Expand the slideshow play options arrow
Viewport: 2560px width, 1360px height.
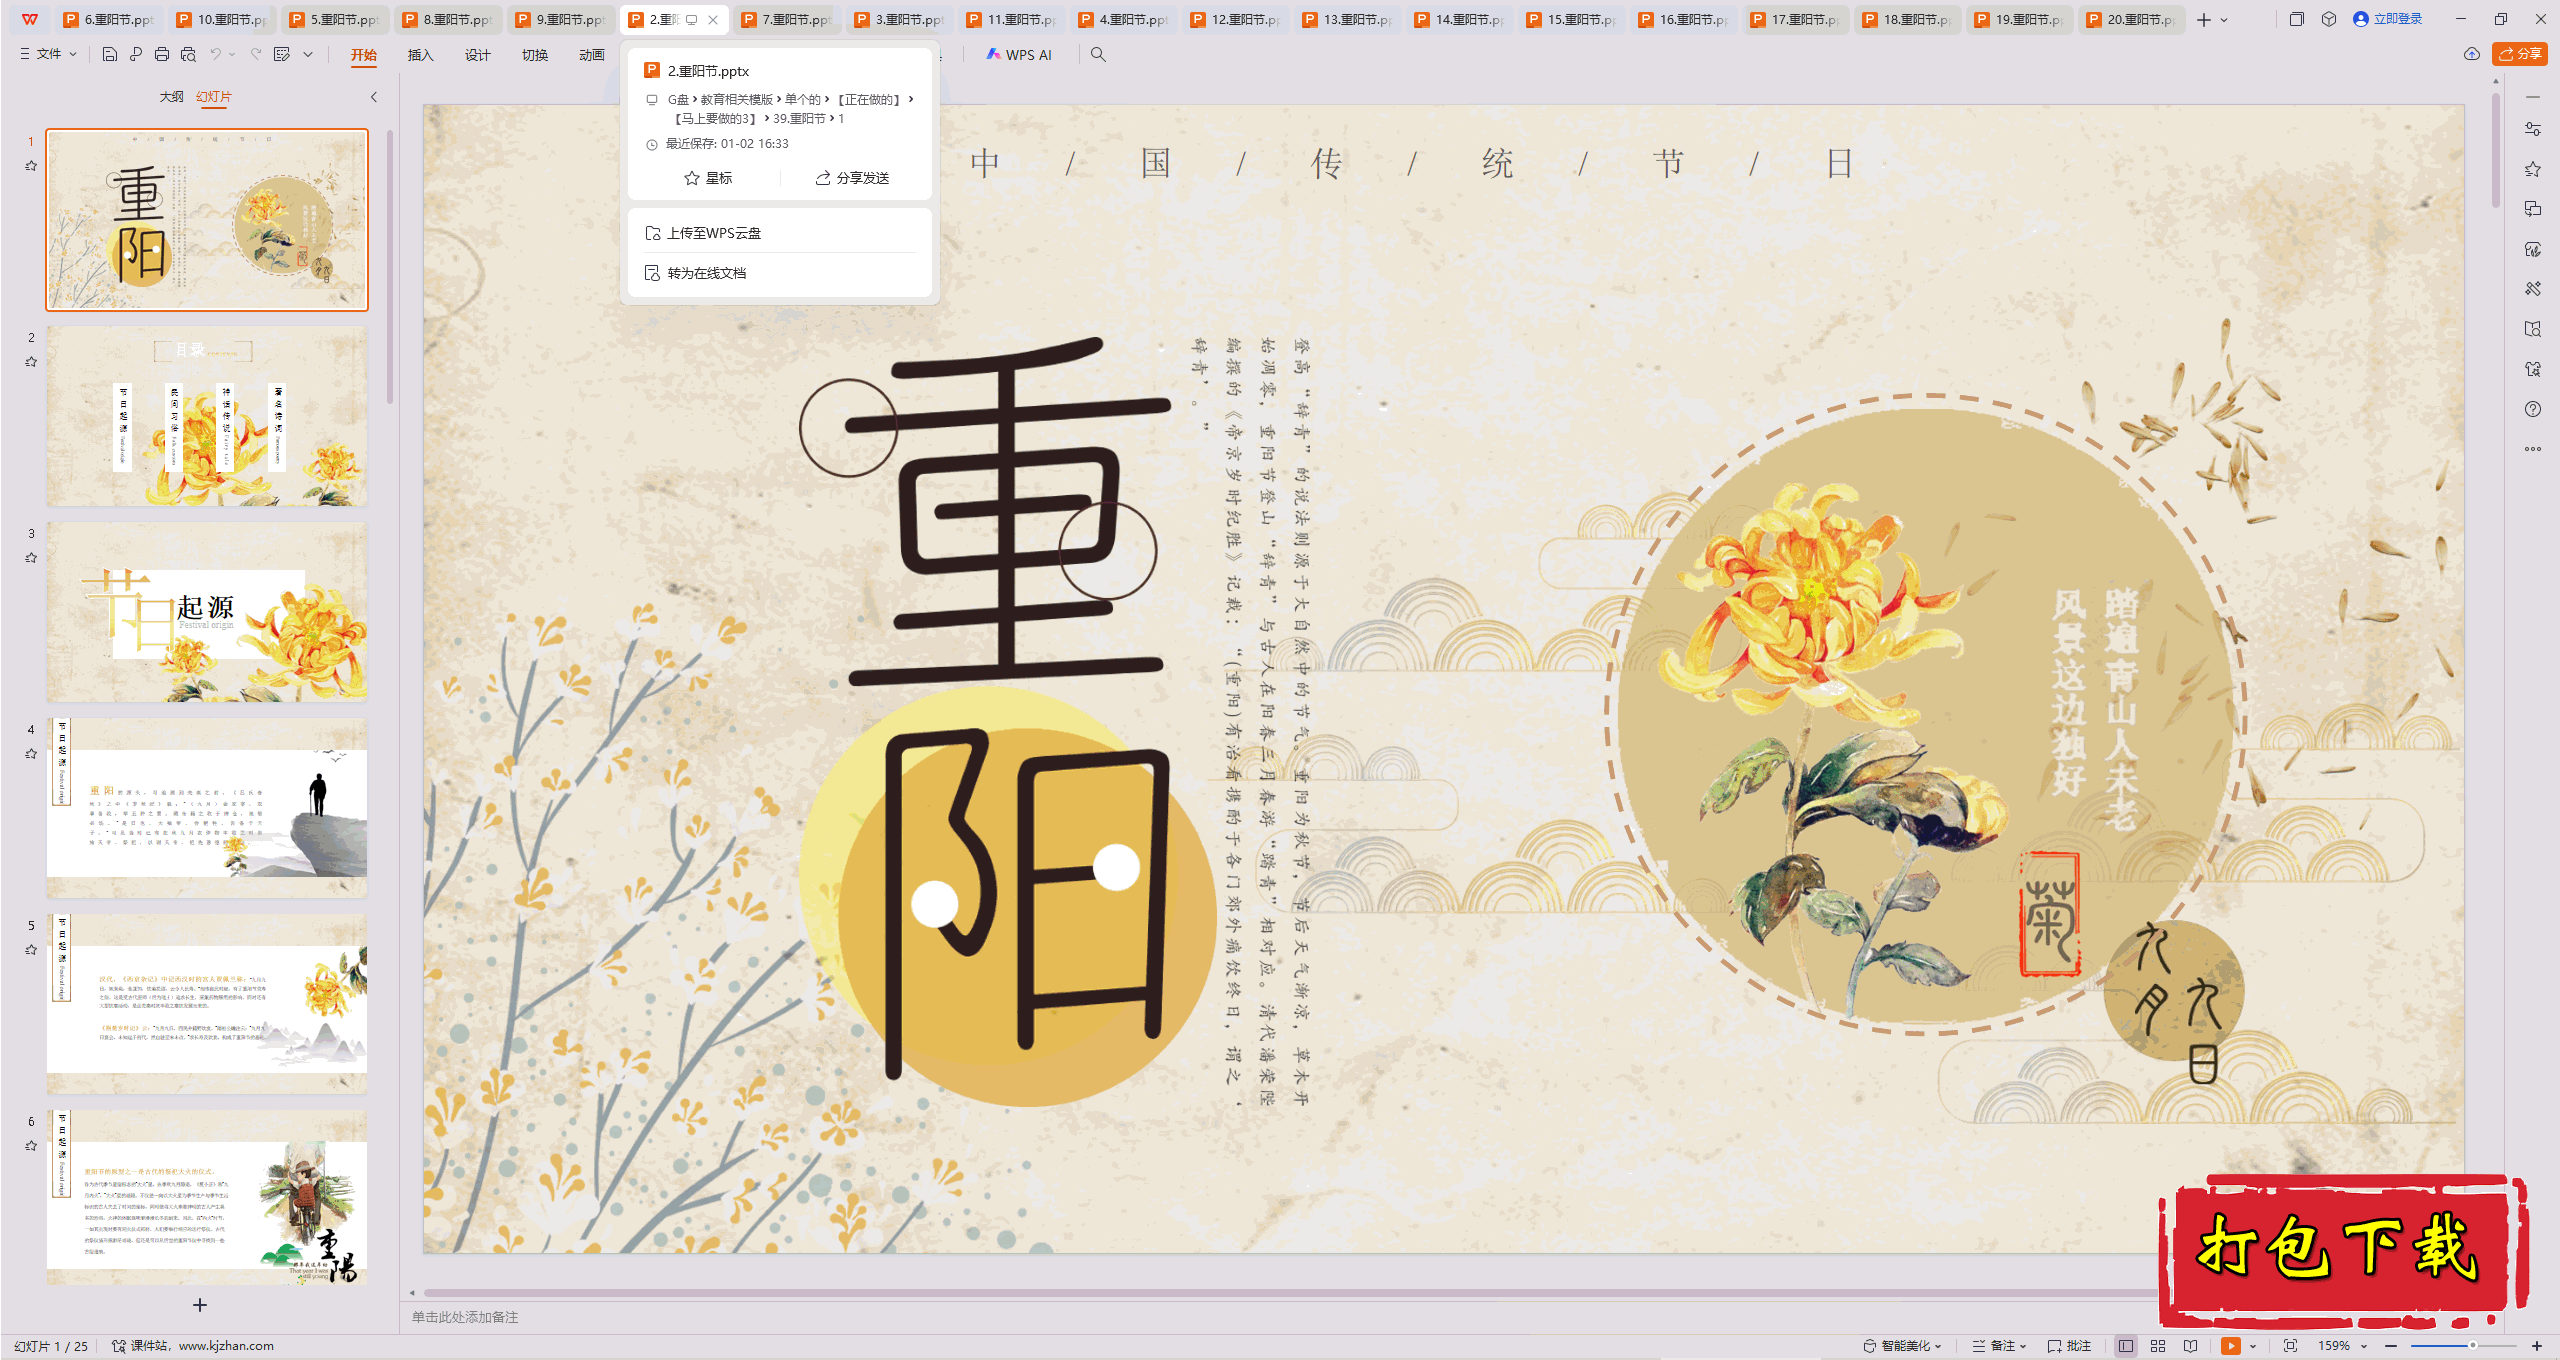coord(2253,1346)
